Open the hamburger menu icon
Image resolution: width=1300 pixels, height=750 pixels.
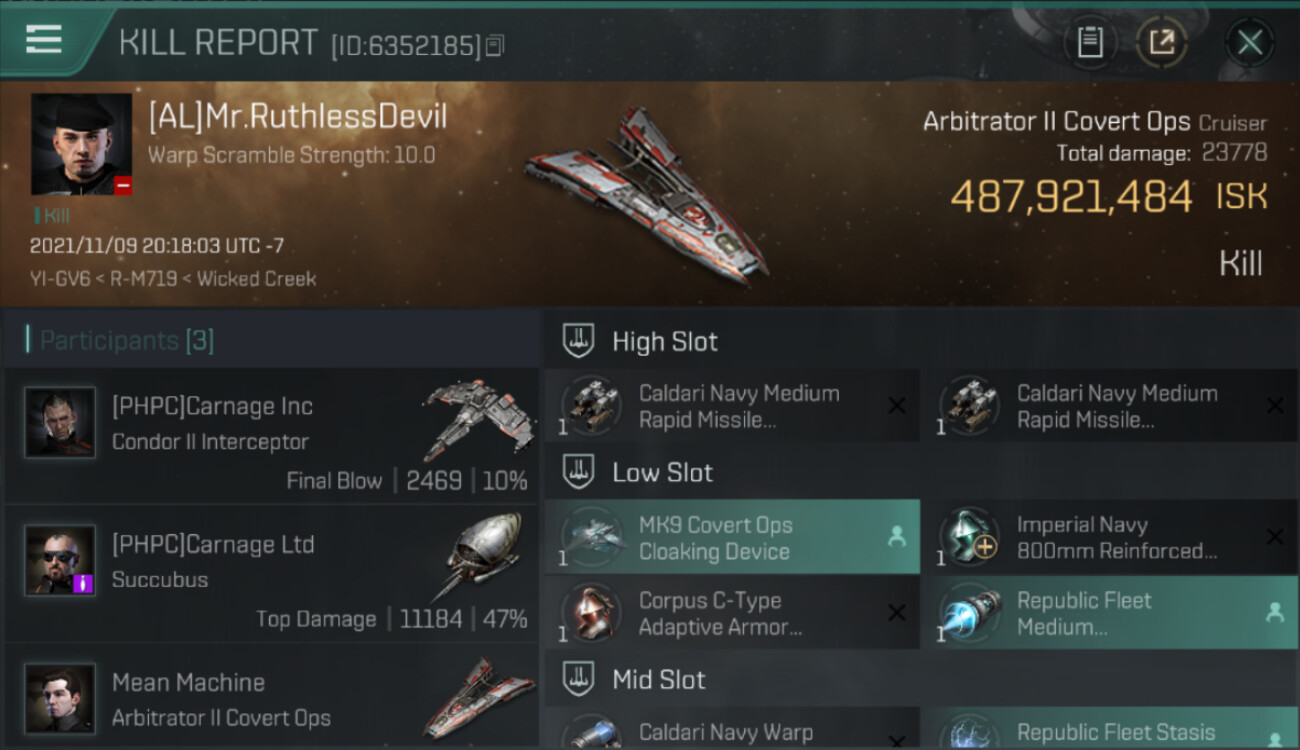pyautogui.click(x=44, y=40)
